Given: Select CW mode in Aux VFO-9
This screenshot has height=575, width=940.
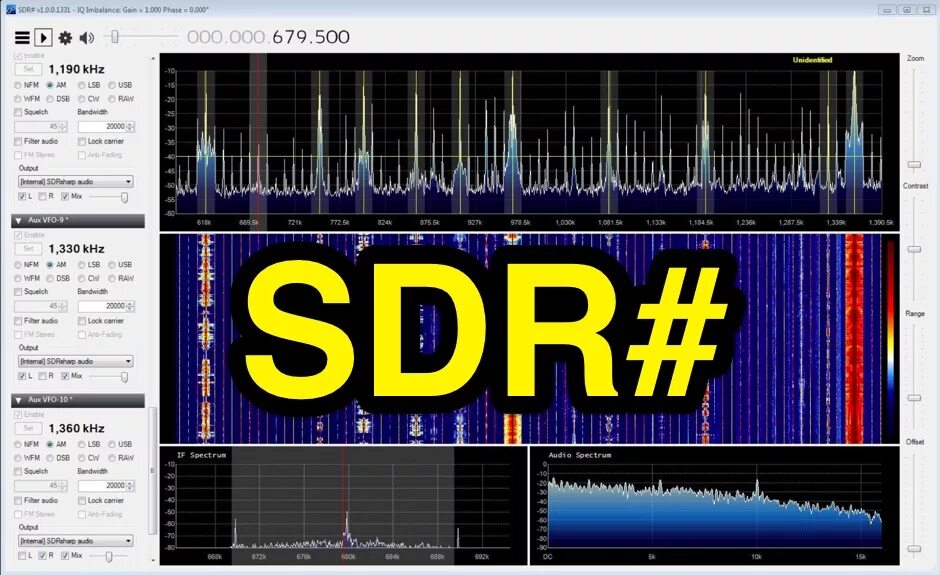Looking at the screenshot, I should pyautogui.click(x=82, y=279).
